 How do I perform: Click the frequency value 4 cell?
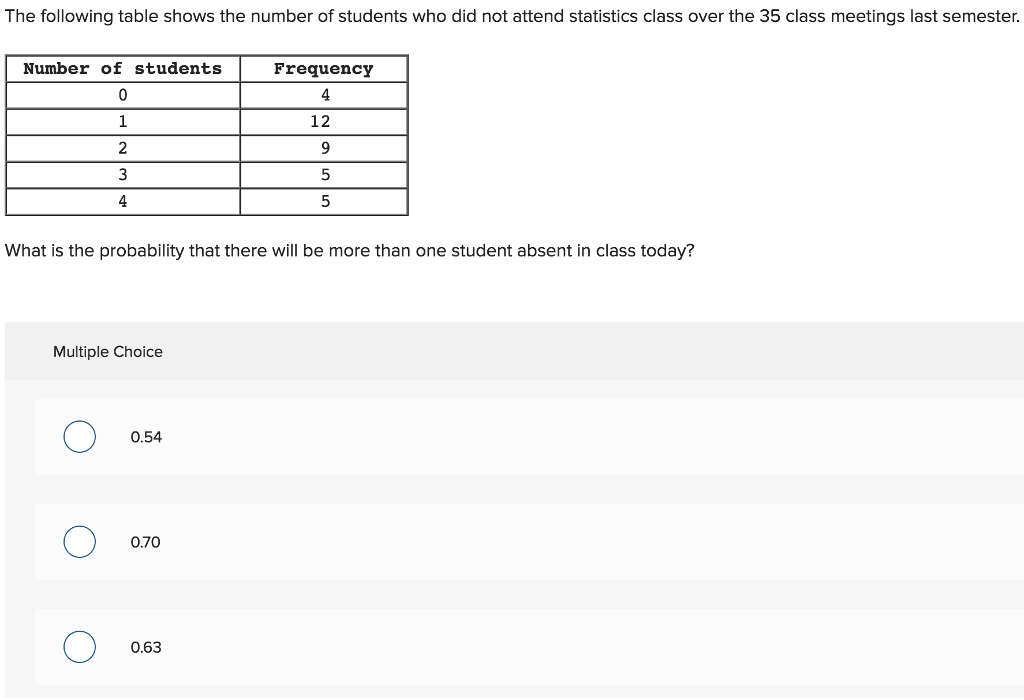[322, 95]
